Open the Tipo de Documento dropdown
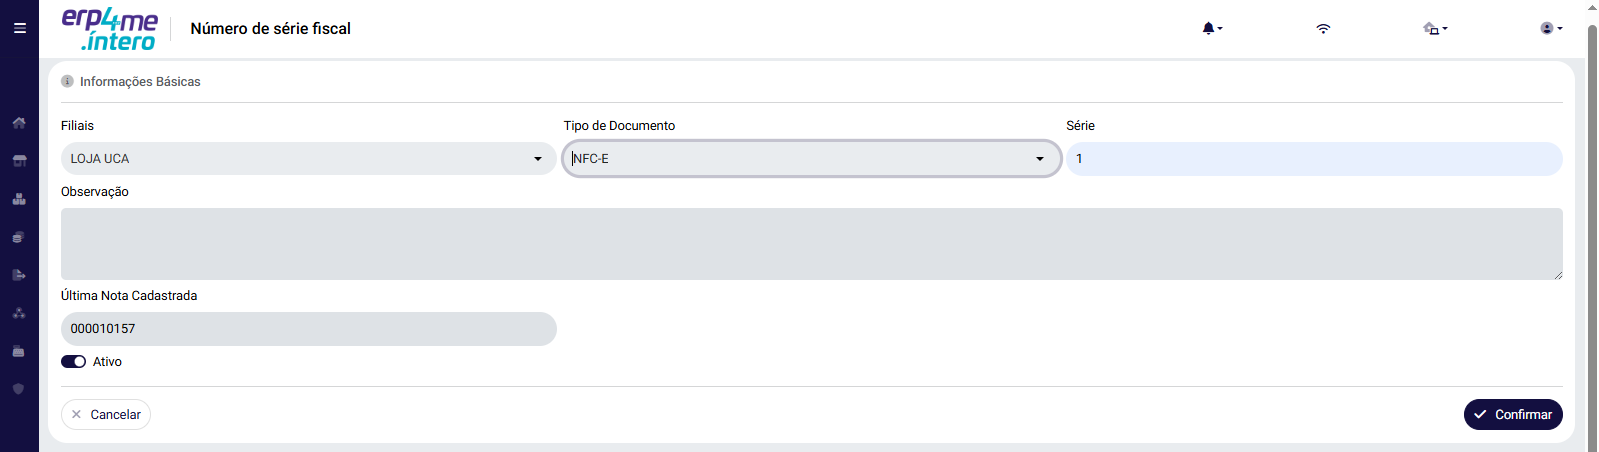 pyautogui.click(x=811, y=159)
